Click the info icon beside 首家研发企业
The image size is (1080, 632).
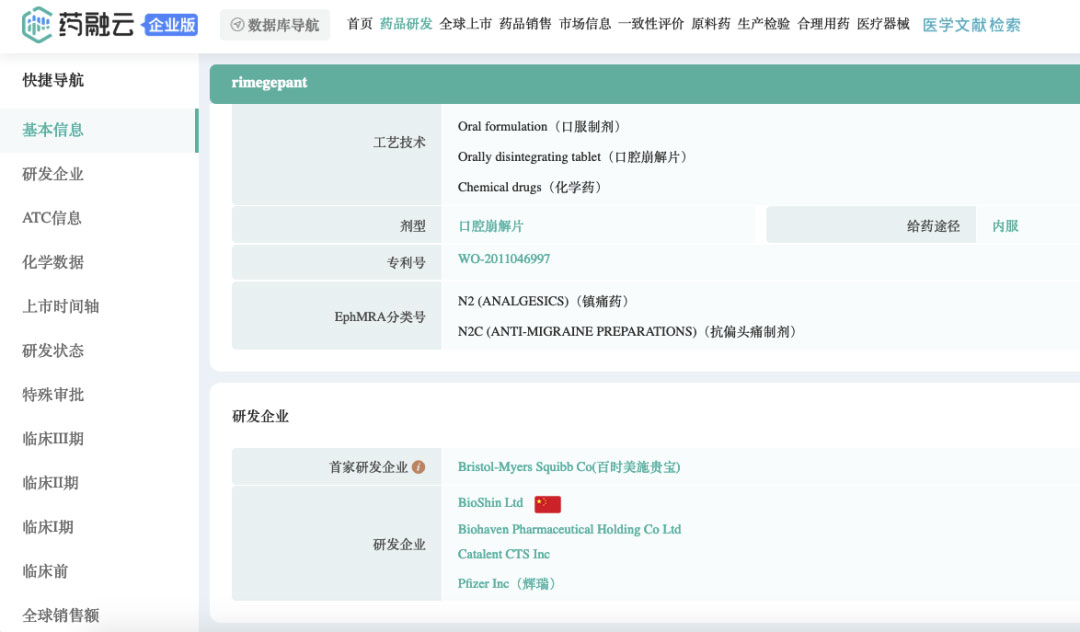click(419, 467)
